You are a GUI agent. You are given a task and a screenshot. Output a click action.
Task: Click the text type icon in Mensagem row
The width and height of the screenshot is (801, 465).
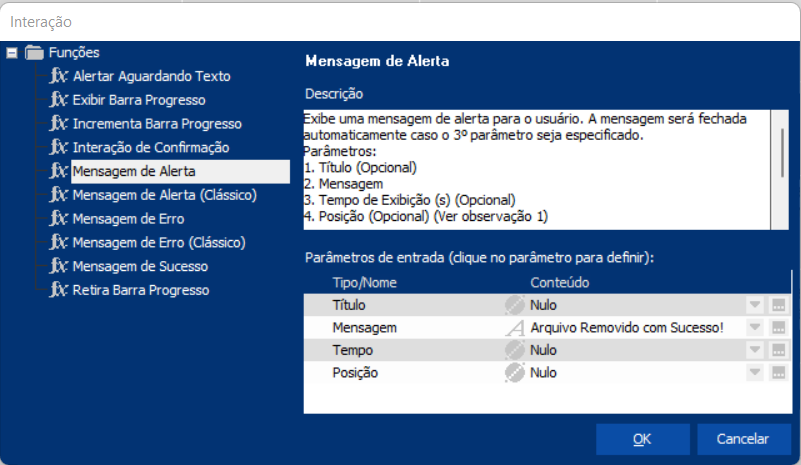[x=514, y=328]
